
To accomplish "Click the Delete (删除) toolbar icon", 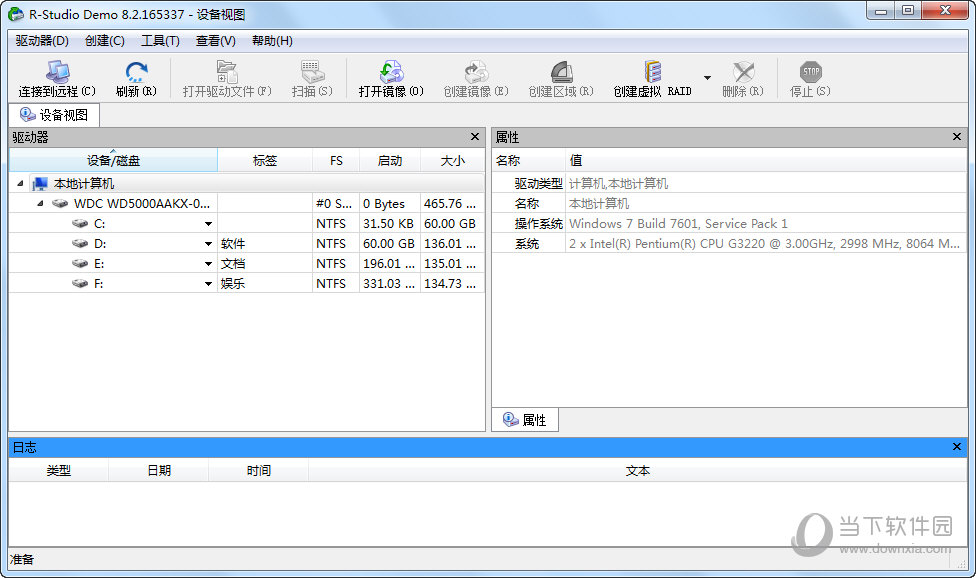I will click(x=743, y=72).
